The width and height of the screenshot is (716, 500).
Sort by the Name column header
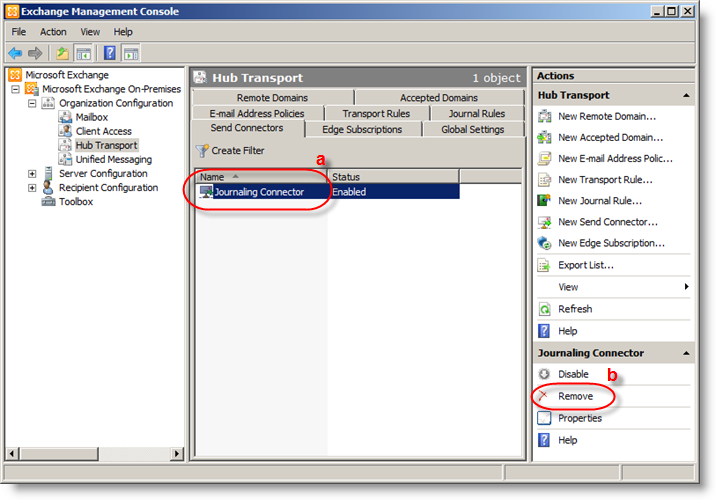[x=261, y=177]
